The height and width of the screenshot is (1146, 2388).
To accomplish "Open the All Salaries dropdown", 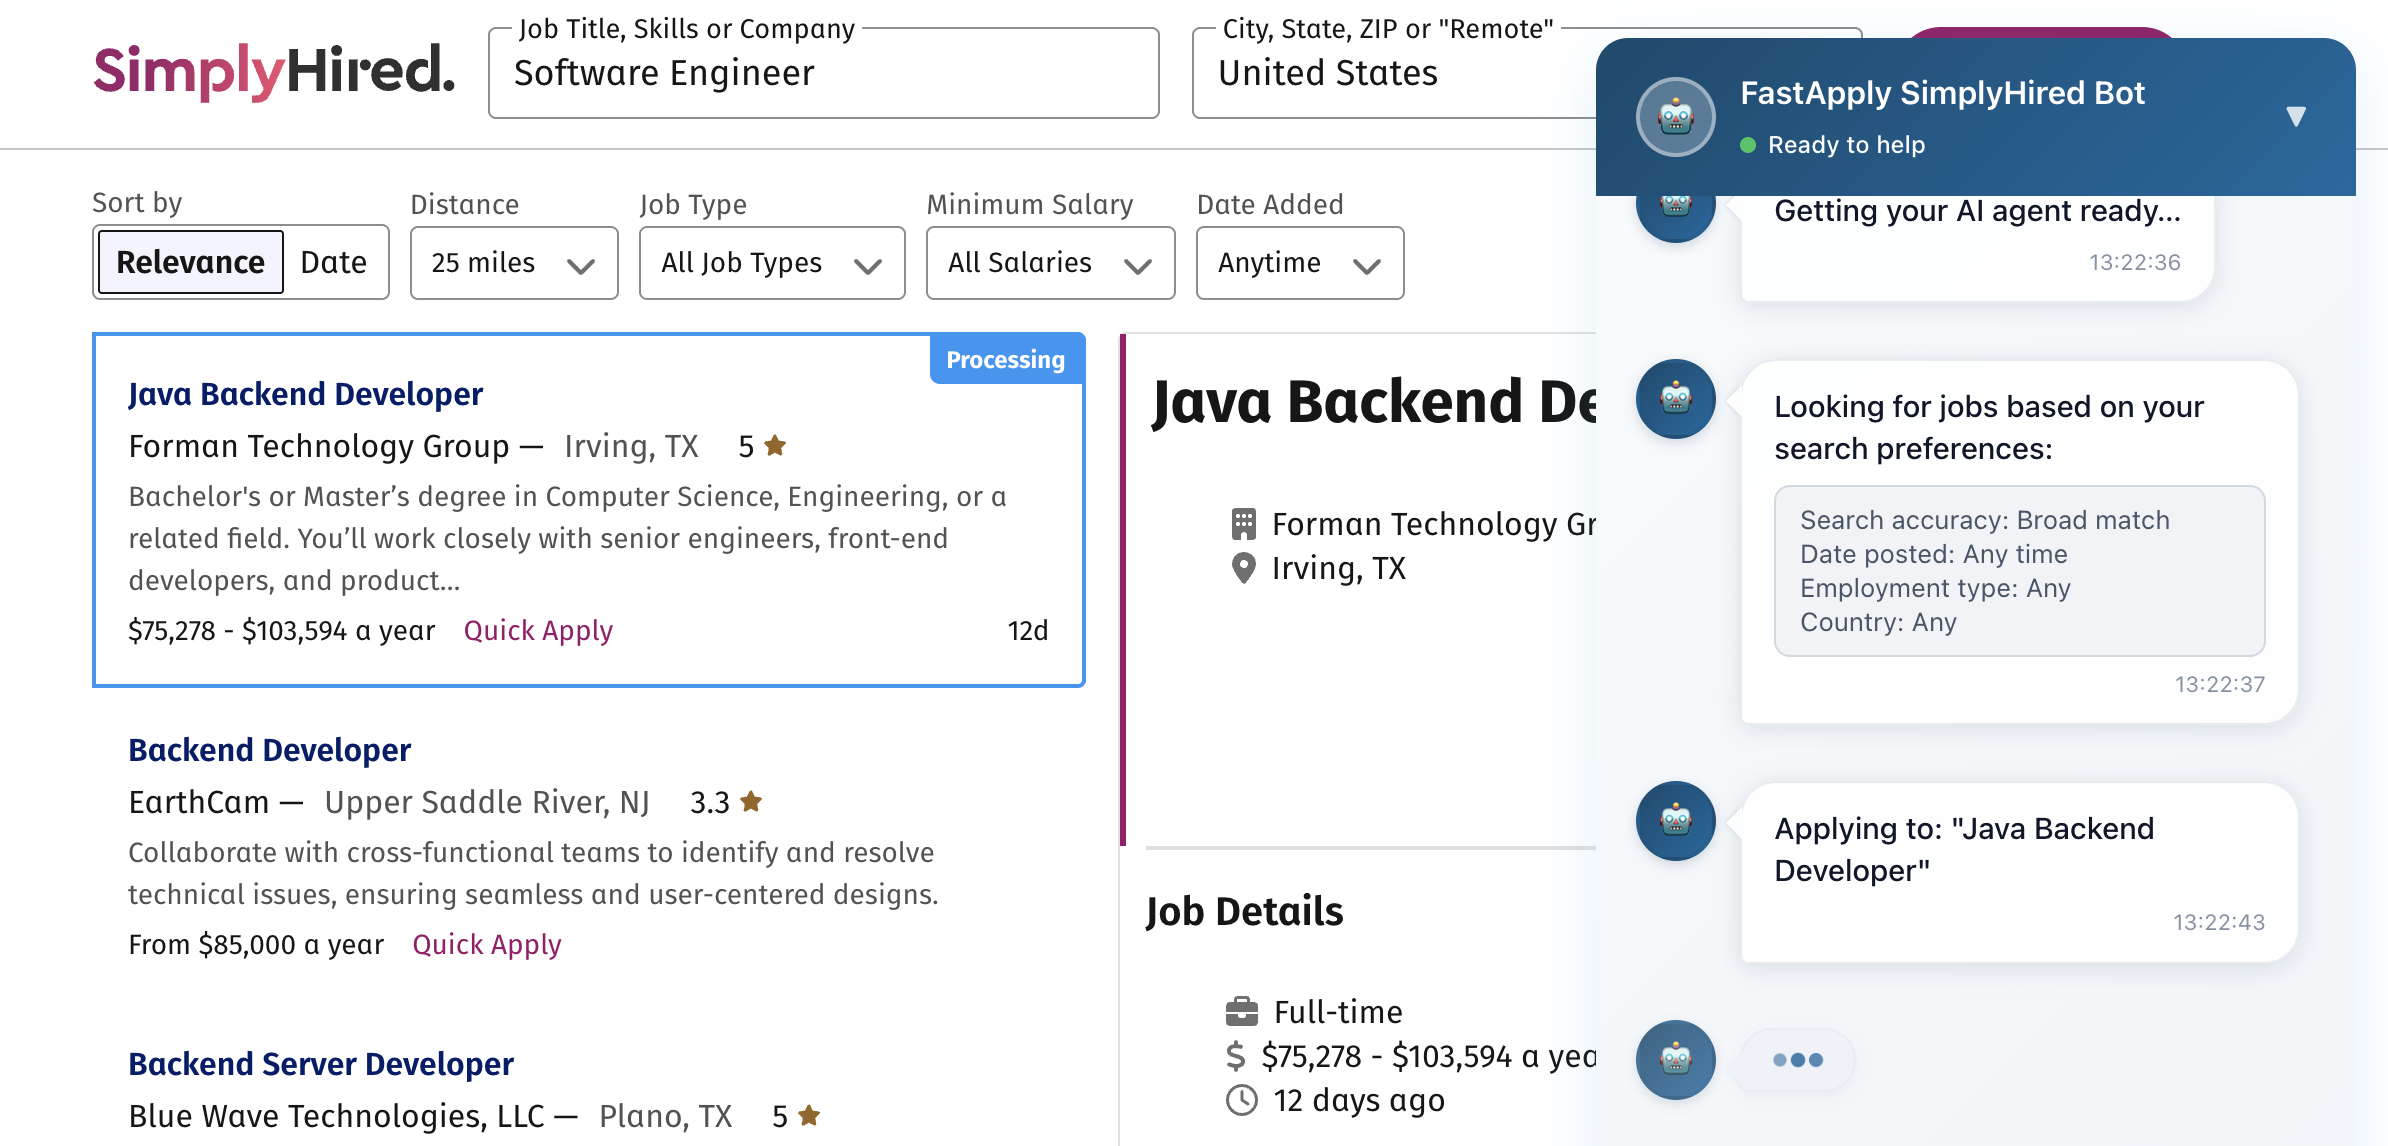I will pos(1049,263).
